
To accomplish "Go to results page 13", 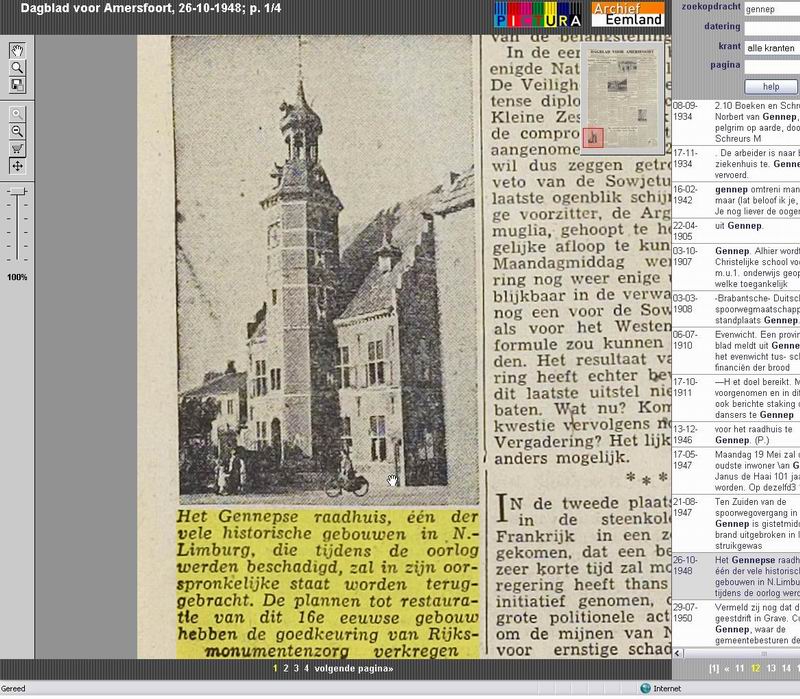I will [x=771, y=668].
